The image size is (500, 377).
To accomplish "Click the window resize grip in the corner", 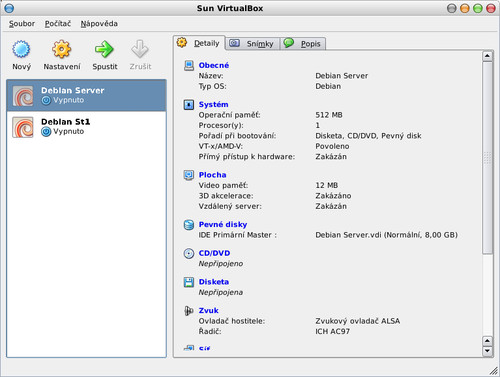I will (494, 371).
